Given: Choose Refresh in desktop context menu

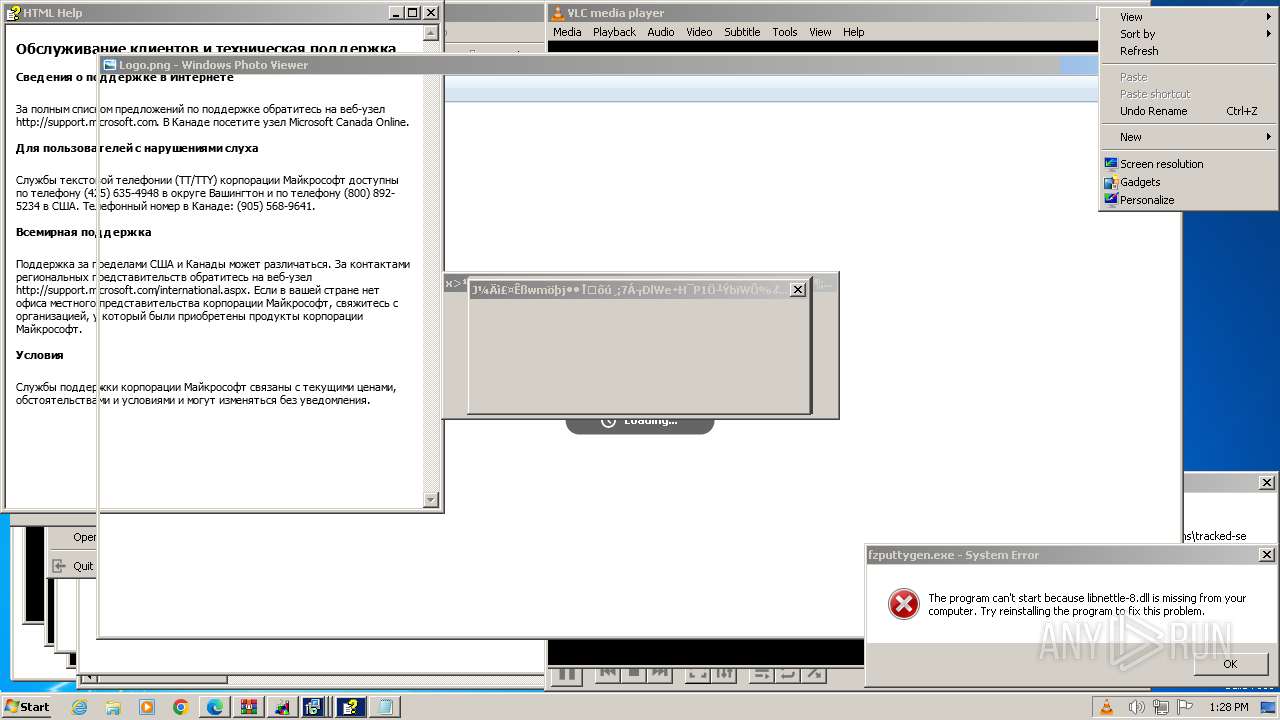Looking at the screenshot, I should tap(1188, 51).
